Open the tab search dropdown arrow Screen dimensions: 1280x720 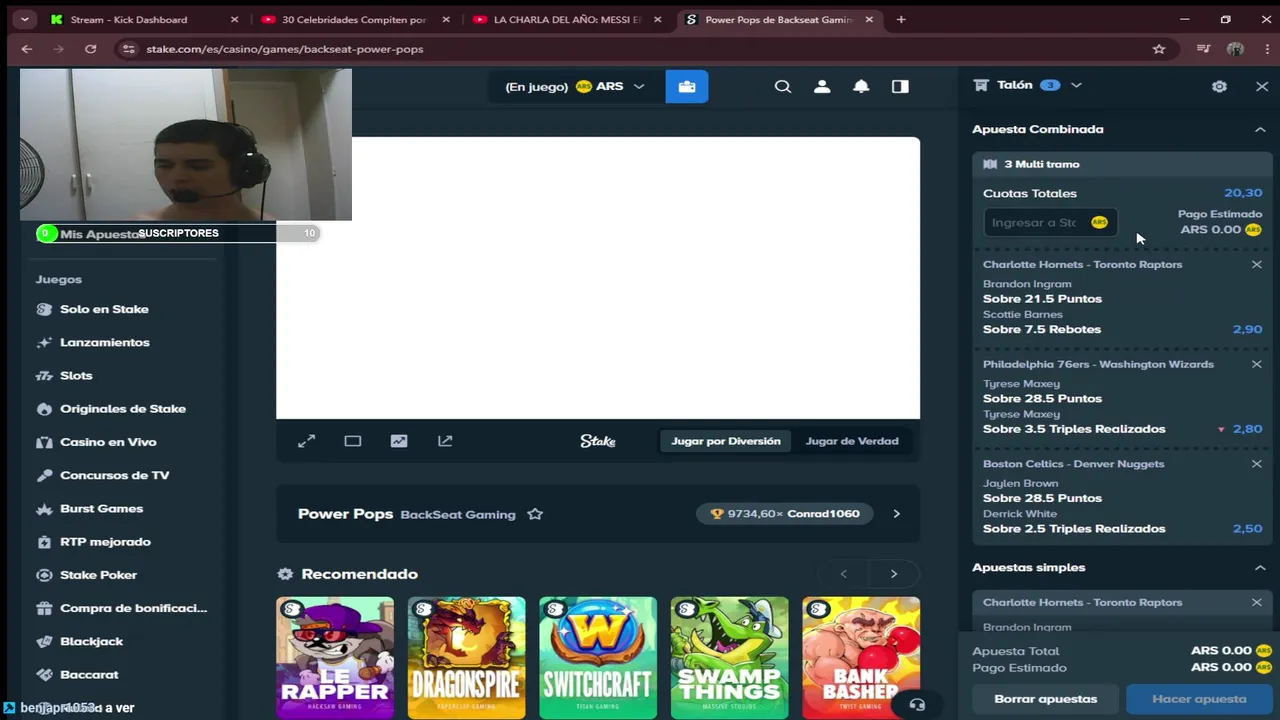click(24, 19)
